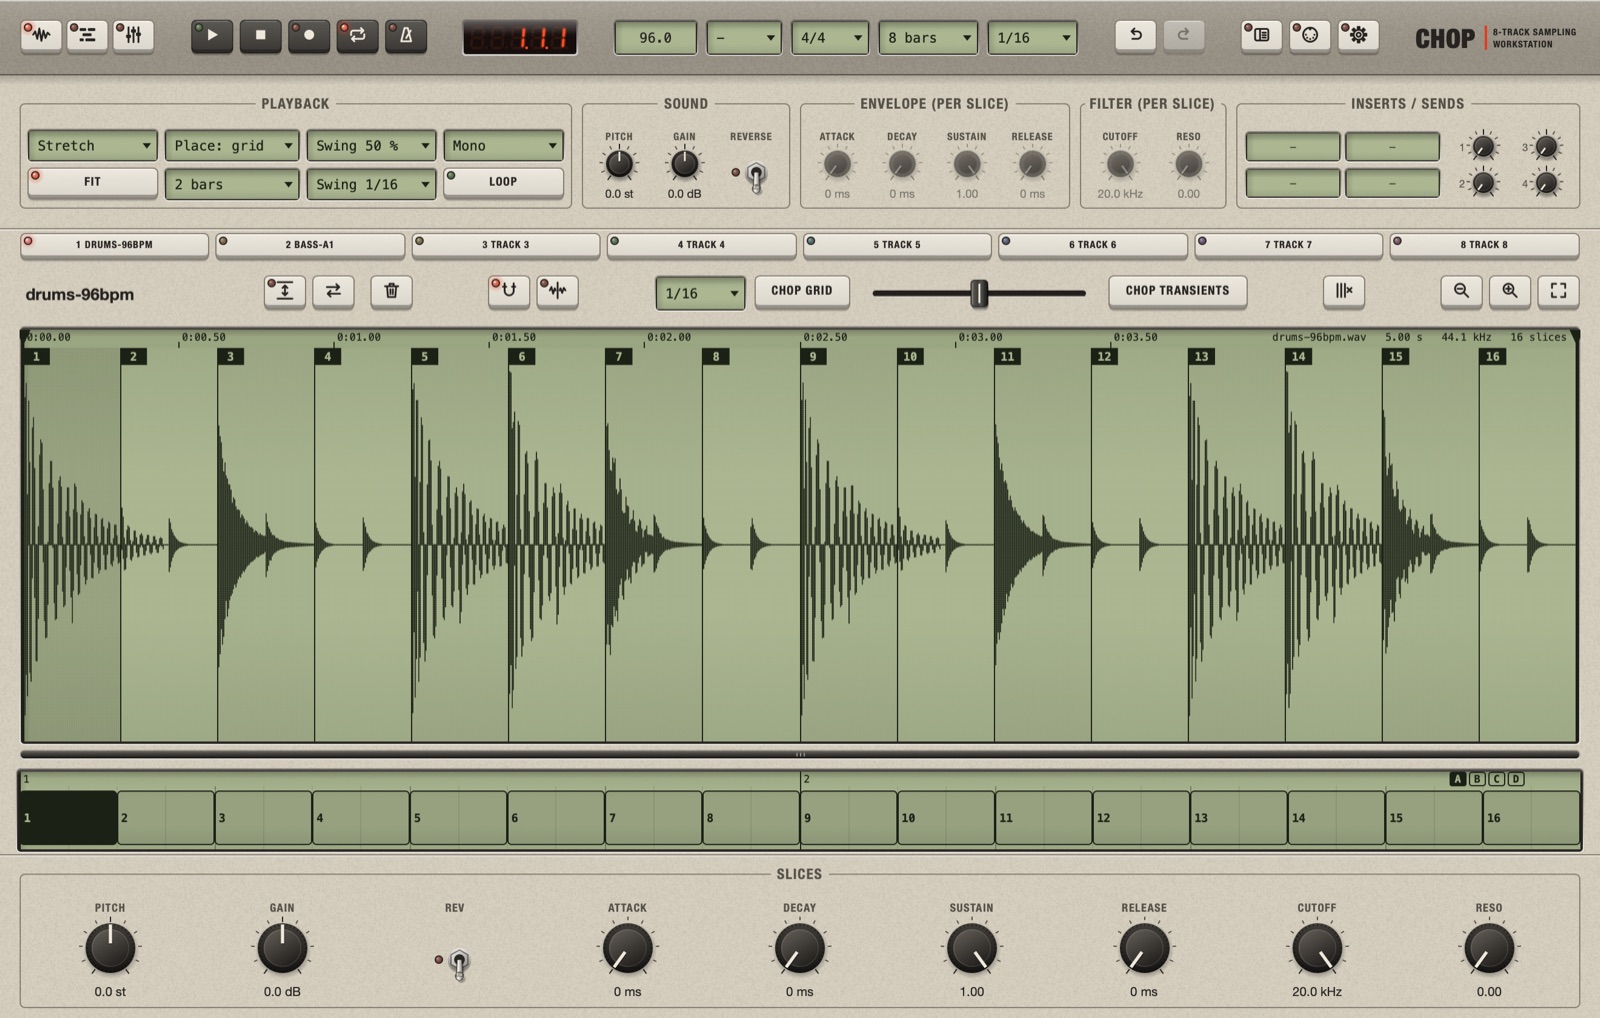Toggle the FIT button in Playback
Screen dimensions: 1600x1018
pos(92,182)
